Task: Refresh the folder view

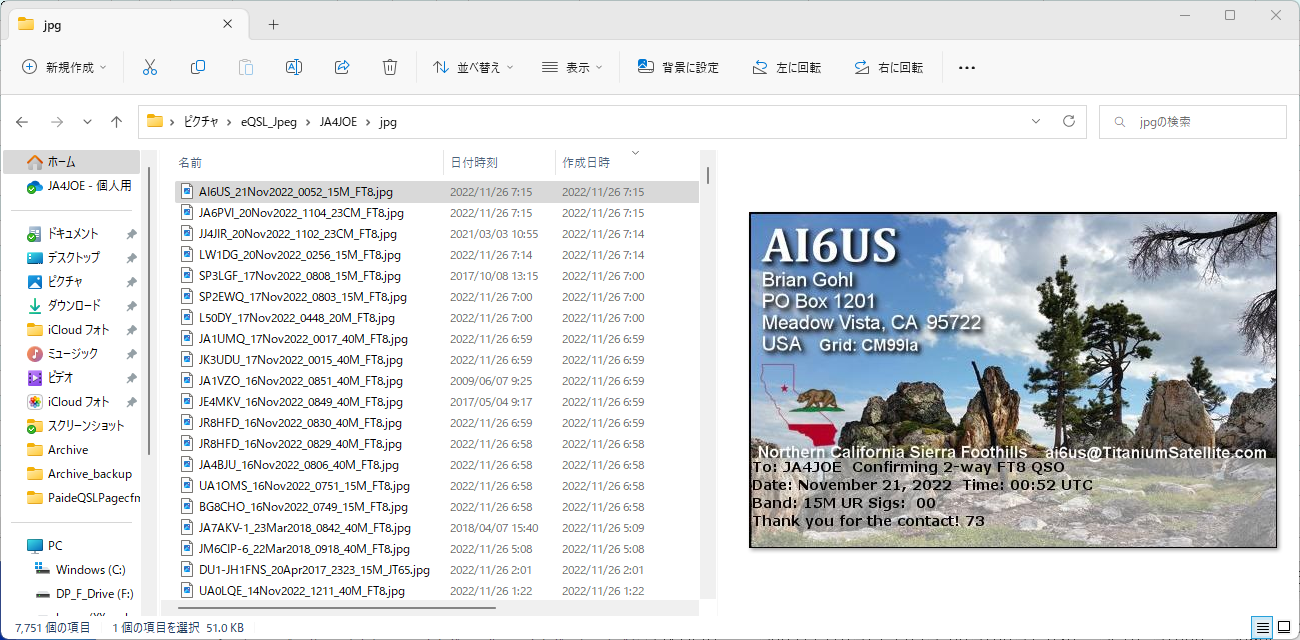Action: click(1068, 121)
